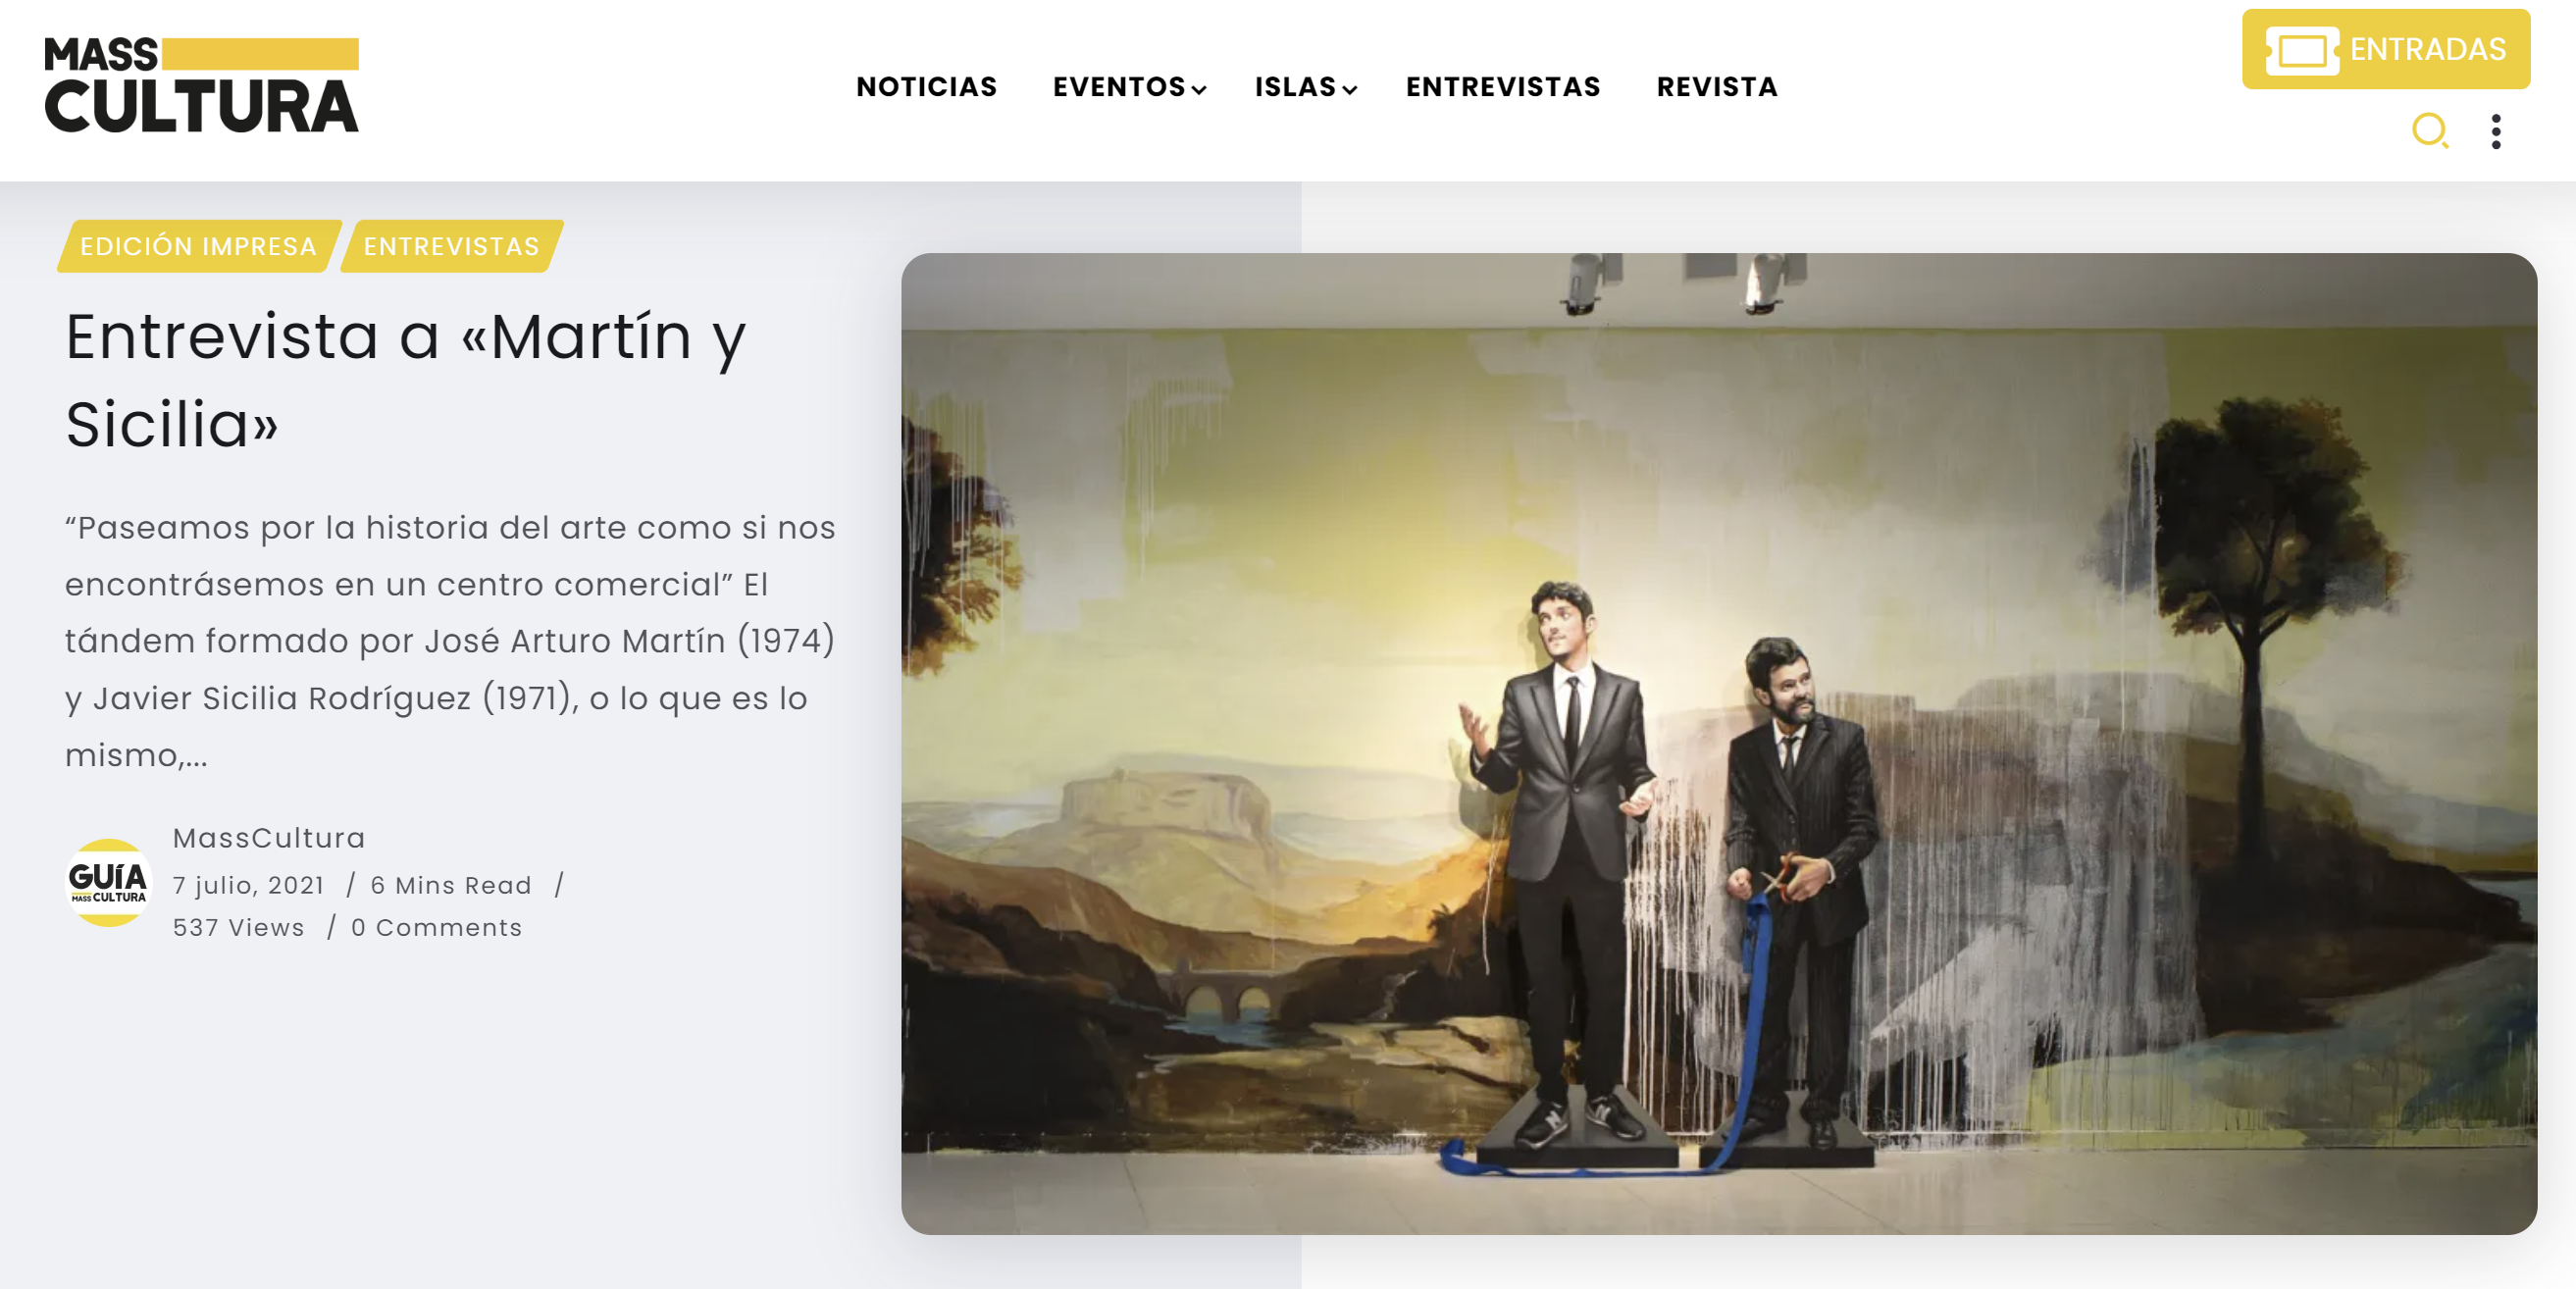Screen dimensions: 2576x1289
Task: Click the 7 julio, 2021 date
Action: click(x=249, y=885)
